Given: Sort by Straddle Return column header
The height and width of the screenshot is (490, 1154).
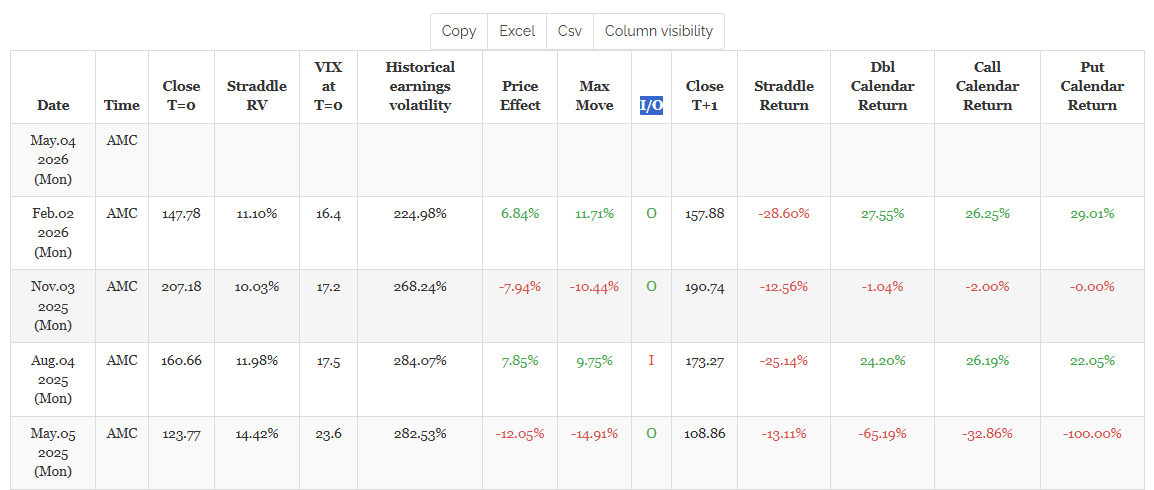Looking at the screenshot, I should coord(784,87).
